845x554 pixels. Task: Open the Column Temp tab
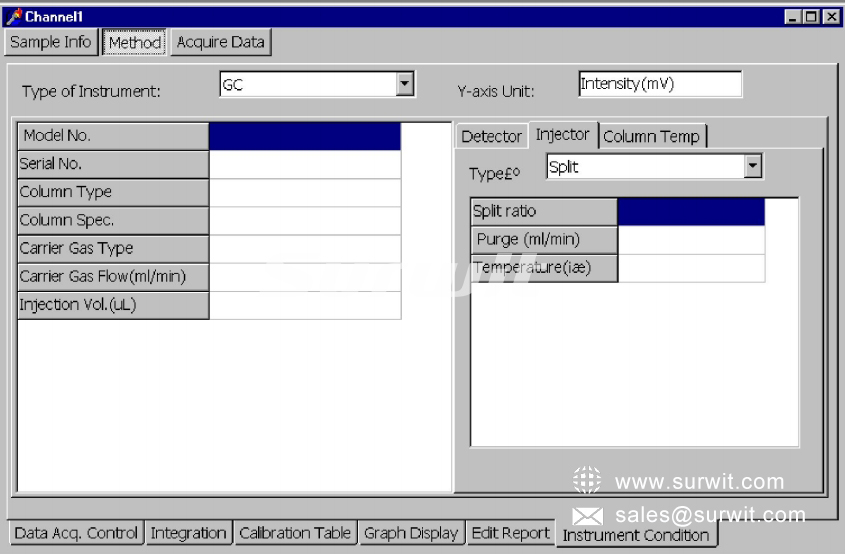tap(651, 136)
